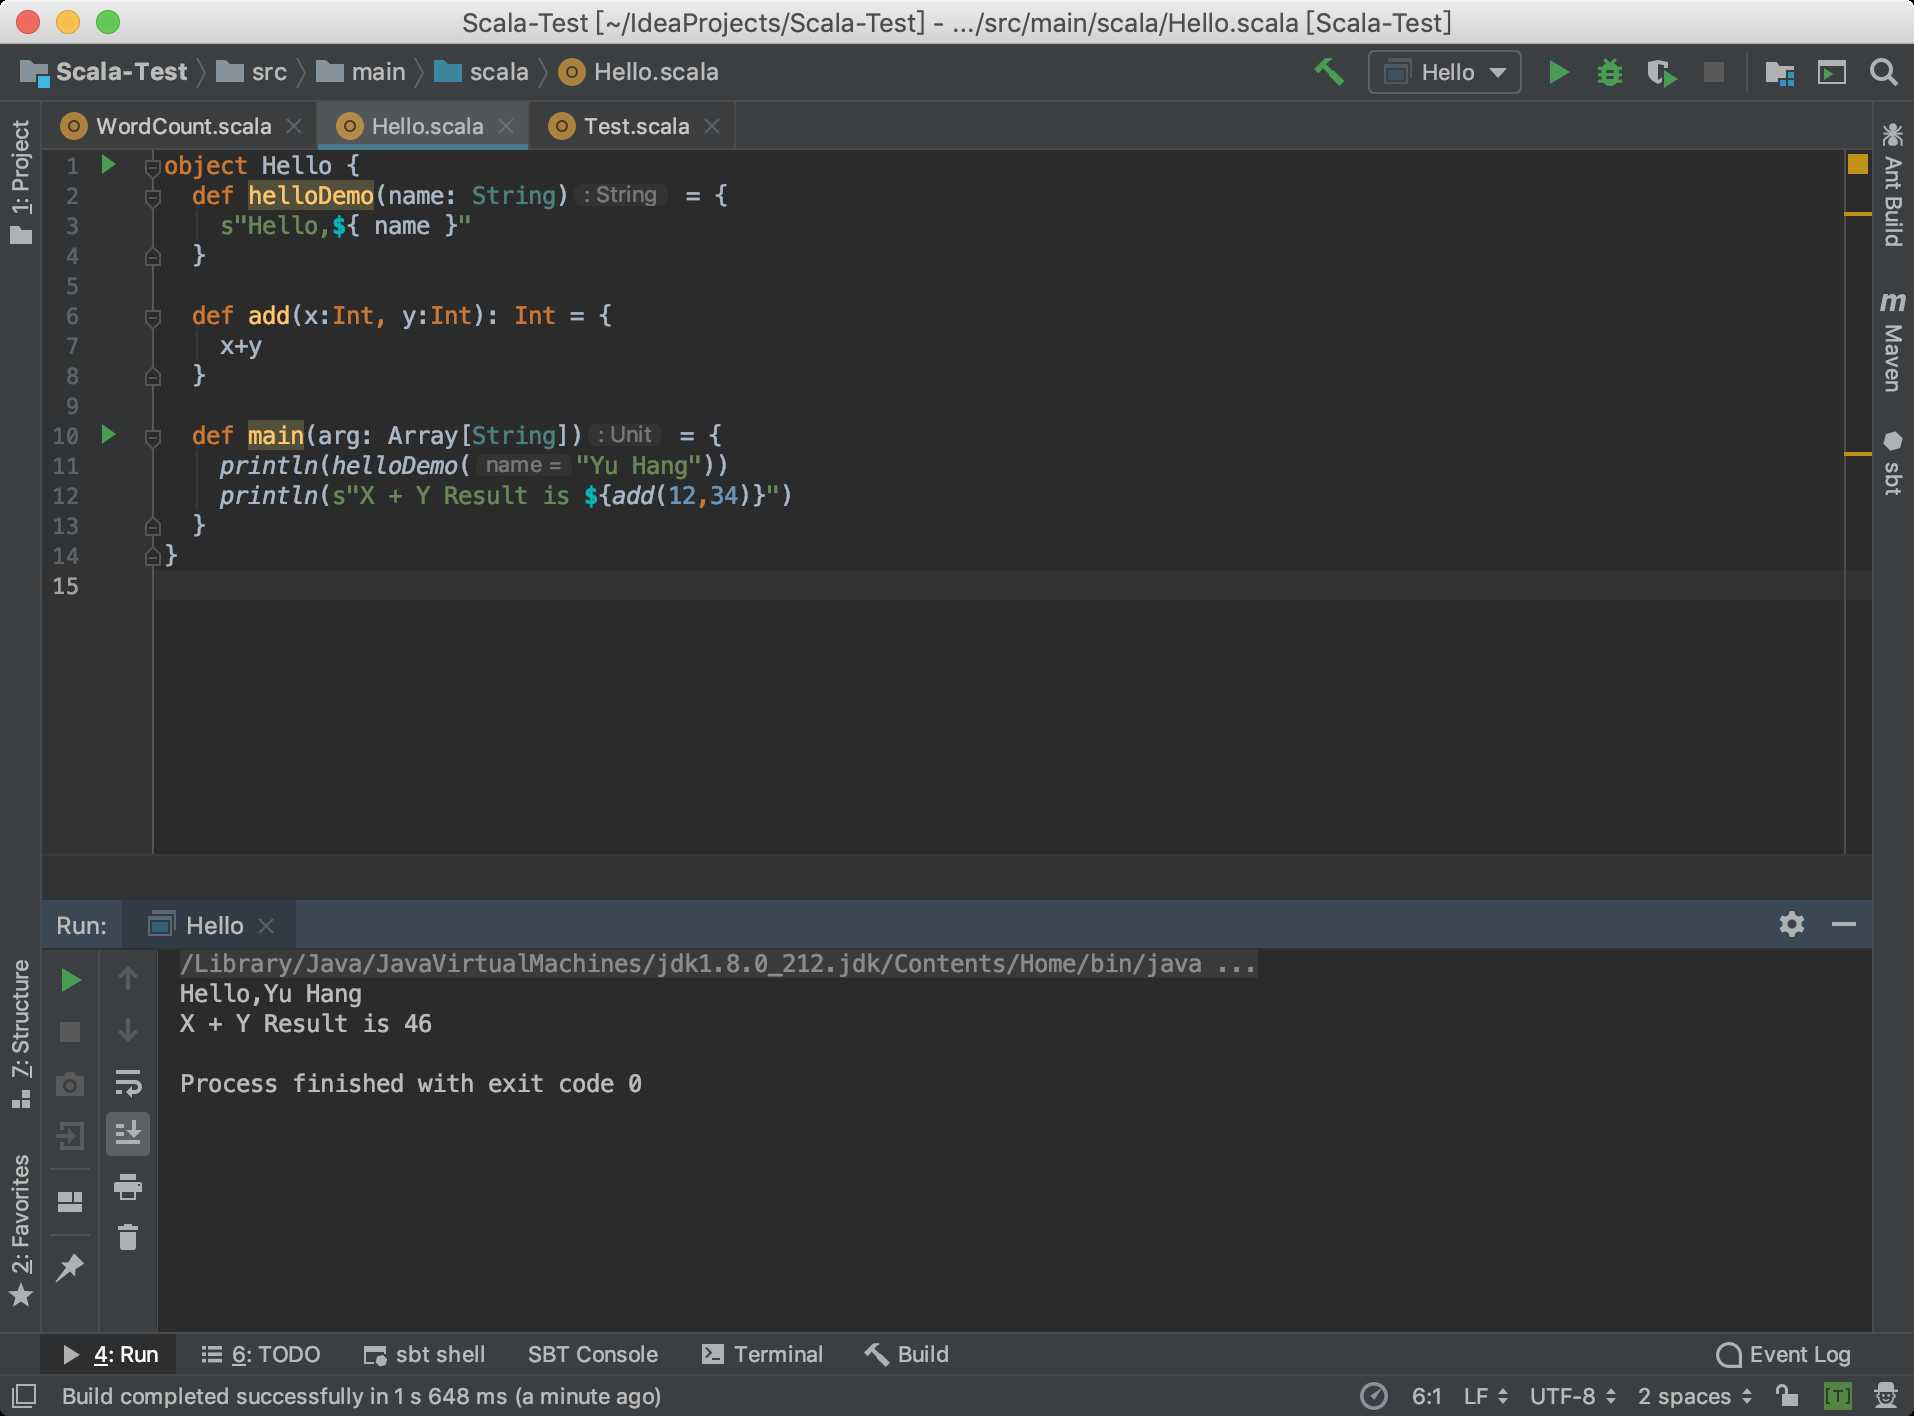1914x1416 pixels.
Task: Click src breadcrumb folder
Action: [x=252, y=72]
